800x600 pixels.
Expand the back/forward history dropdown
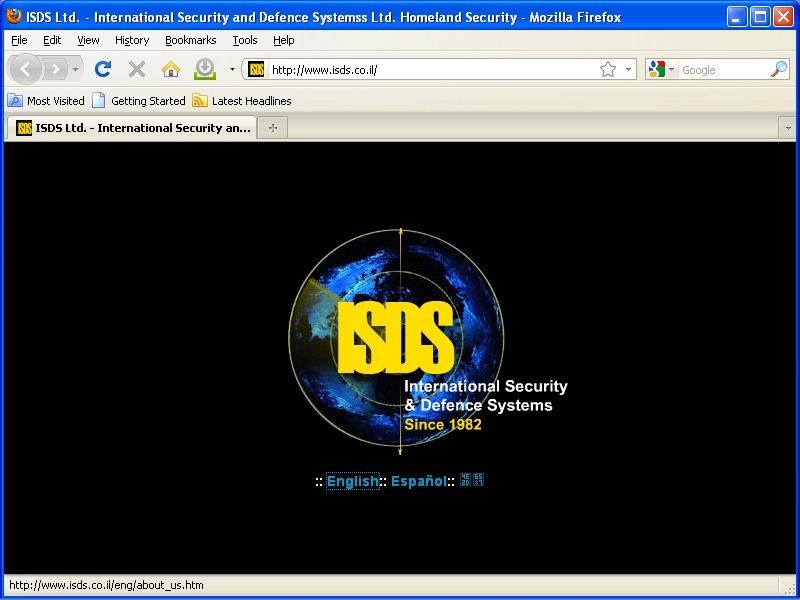point(76,69)
